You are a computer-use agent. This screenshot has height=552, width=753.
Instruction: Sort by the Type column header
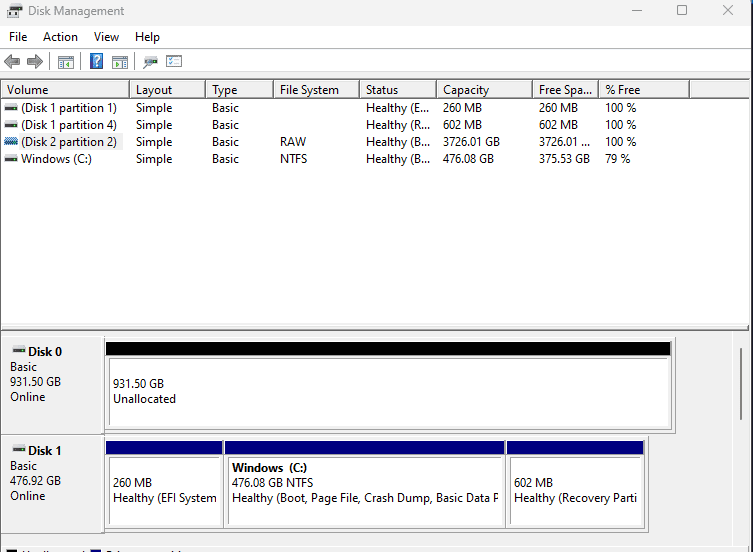click(240, 90)
